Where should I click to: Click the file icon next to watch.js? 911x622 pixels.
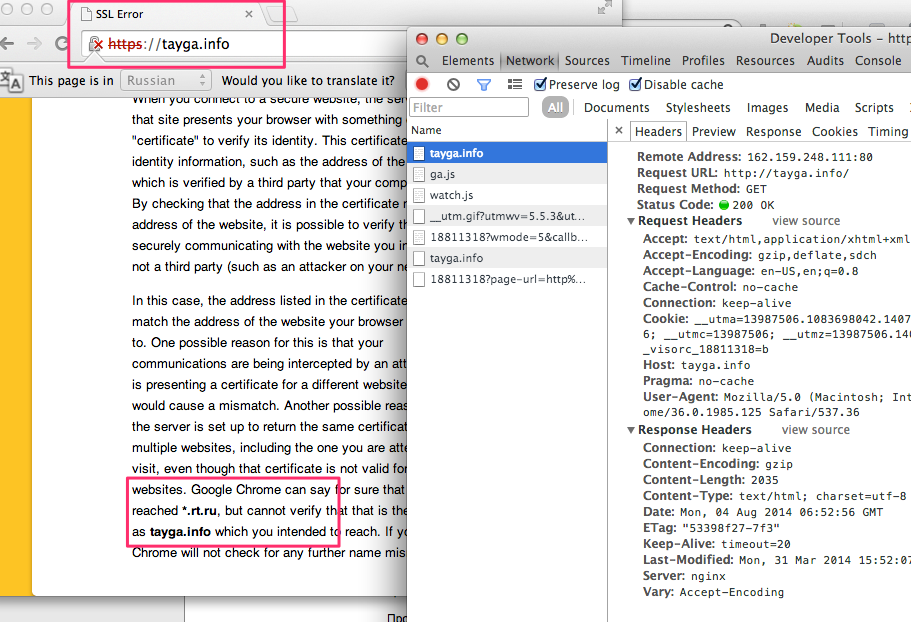point(419,195)
